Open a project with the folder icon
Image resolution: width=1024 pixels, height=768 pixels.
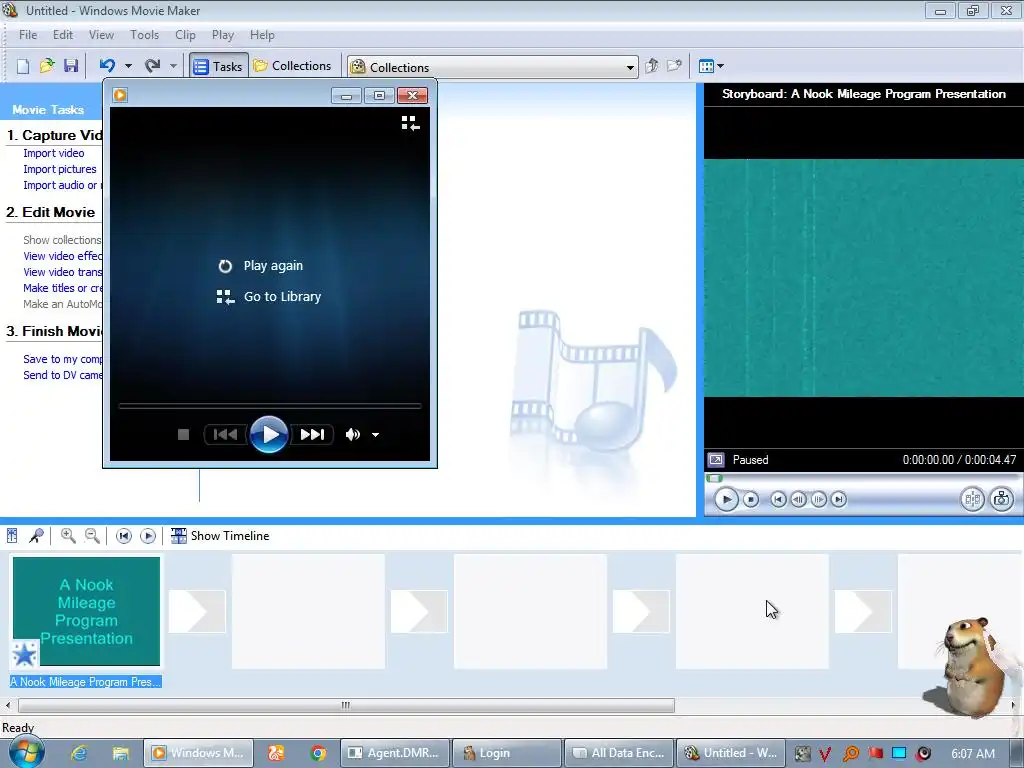[47, 66]
